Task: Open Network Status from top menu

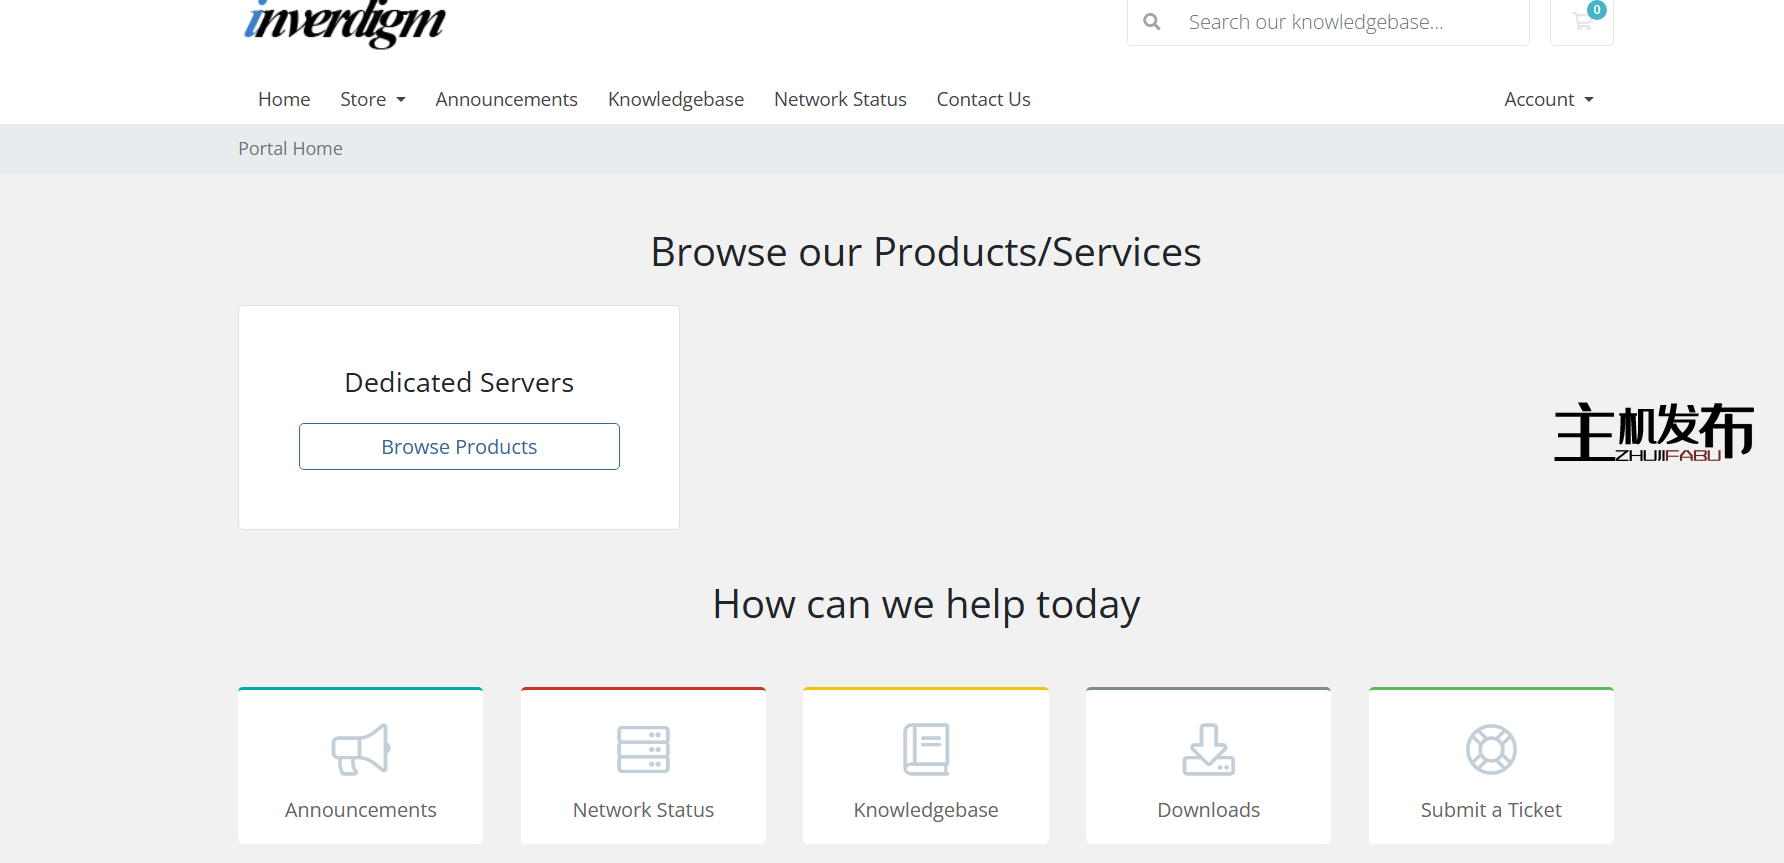Action: pyautogui.click(x=840, y=99)
